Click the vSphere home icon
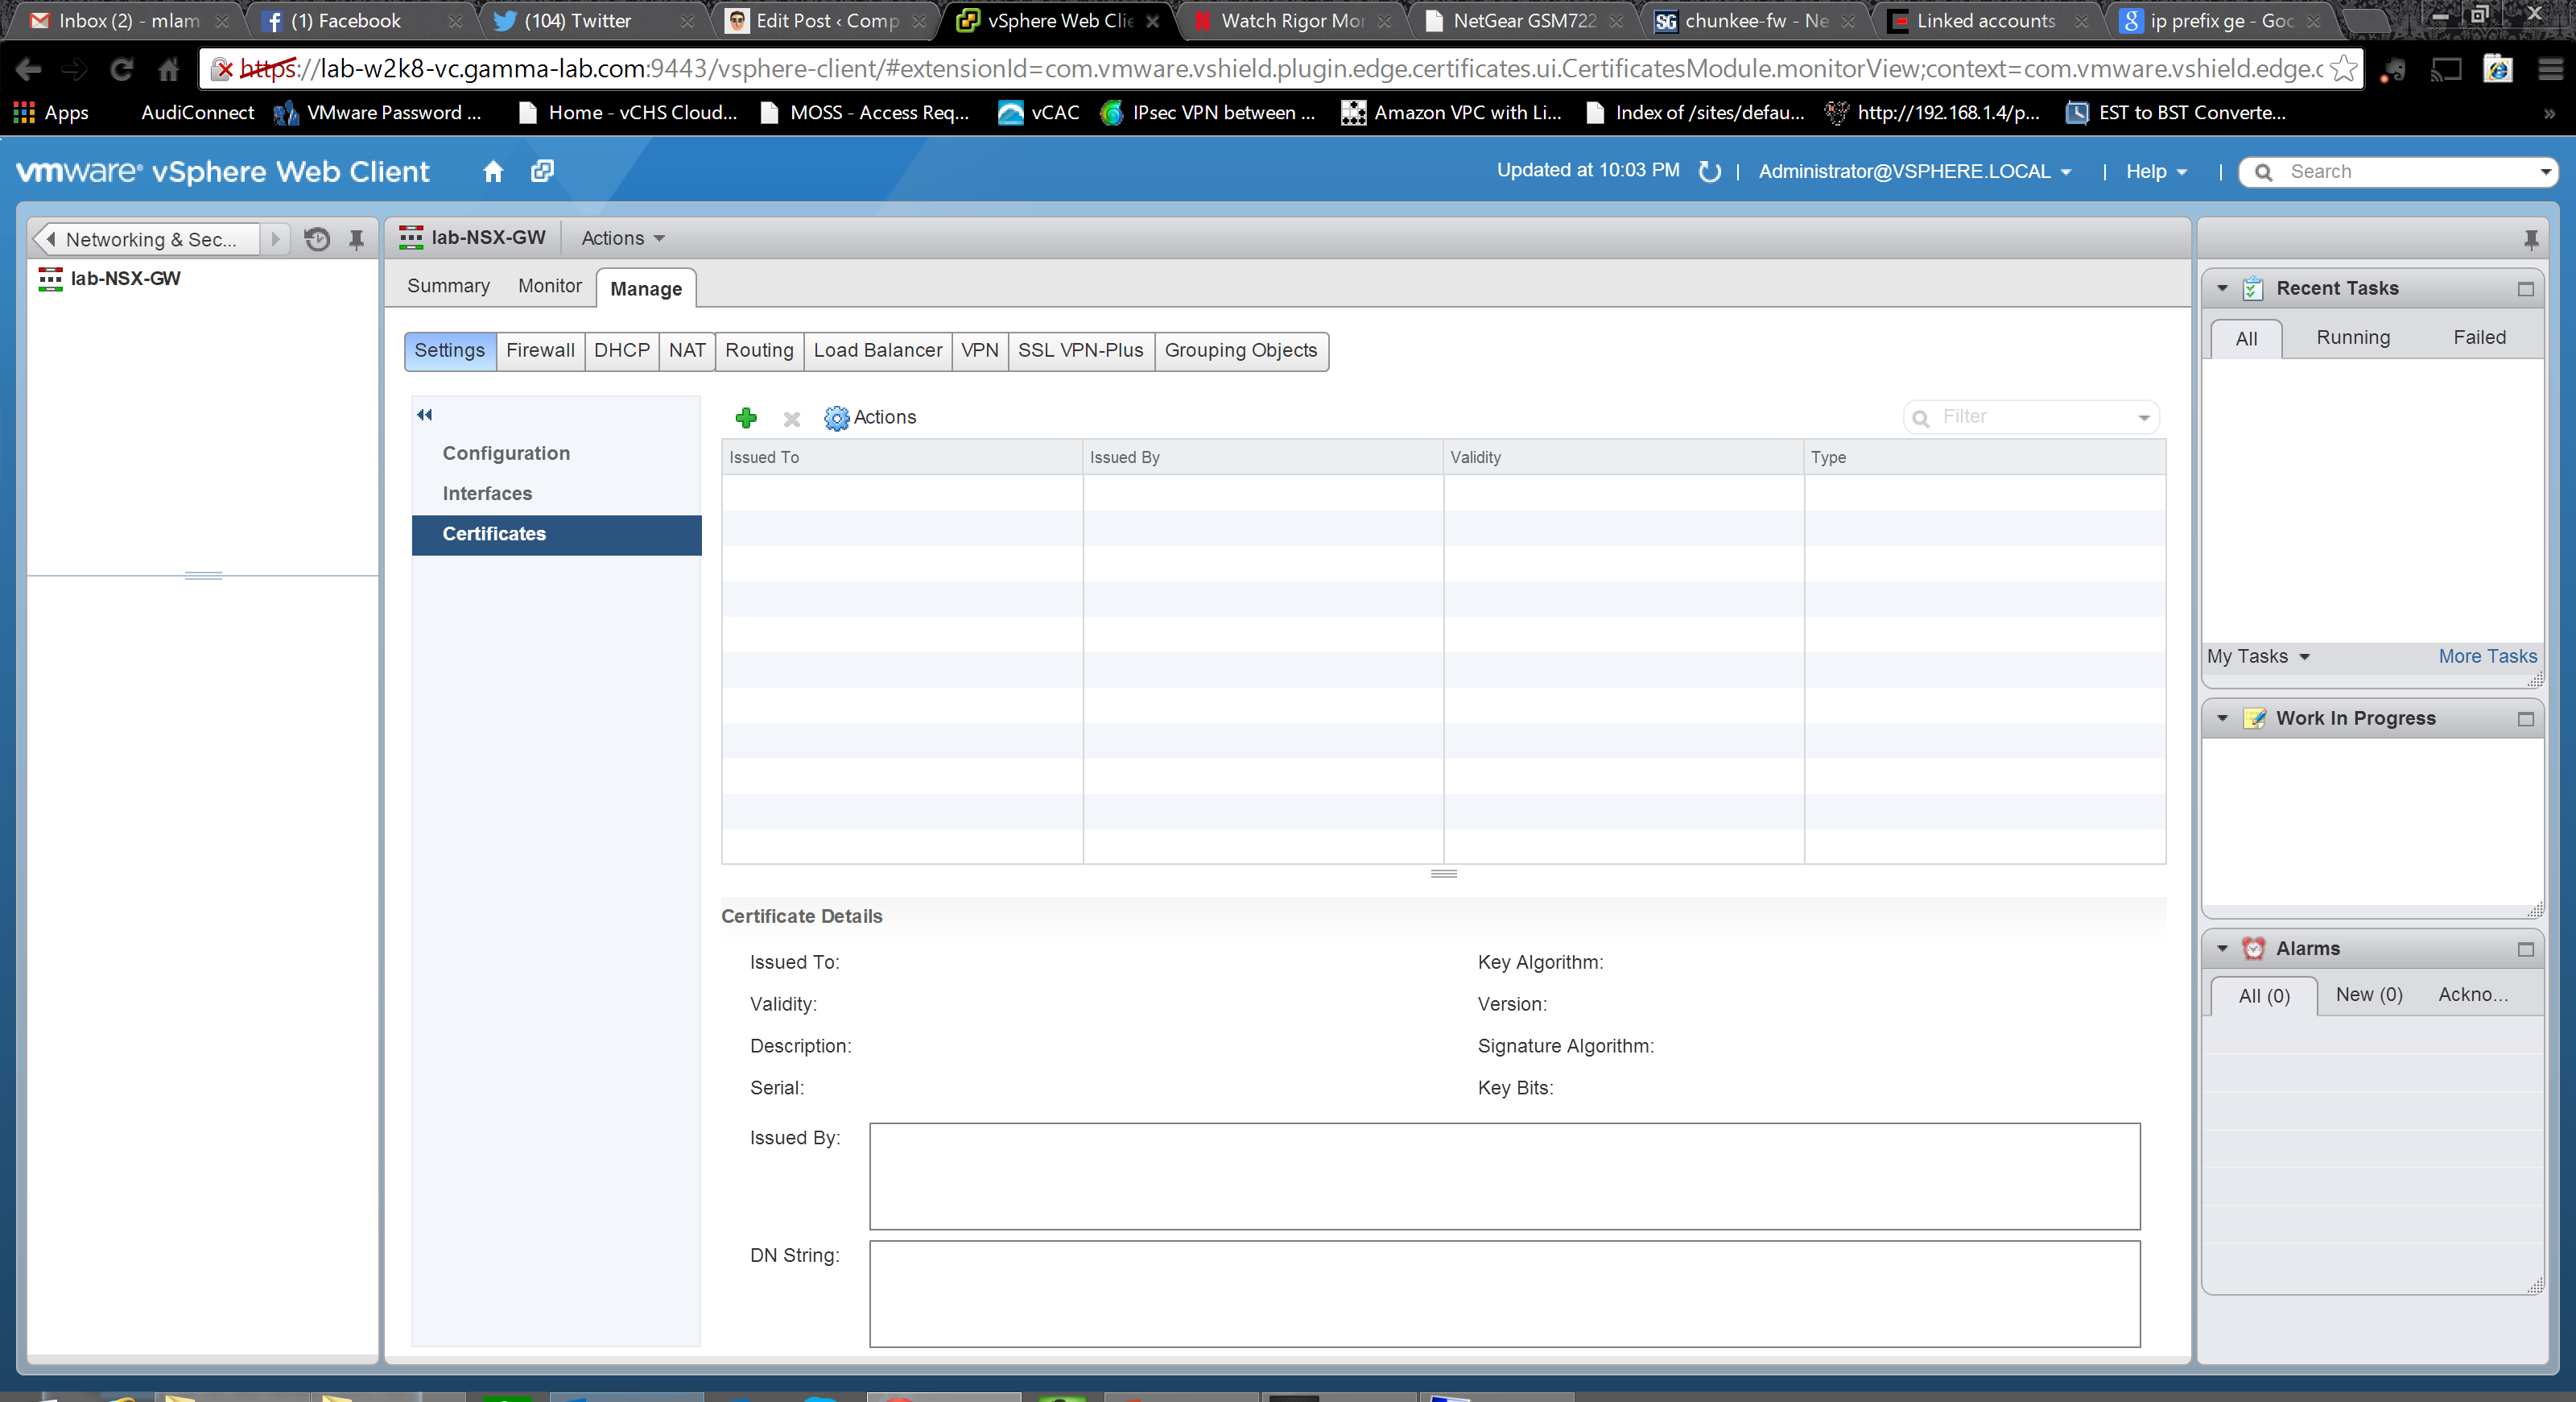Image resolution: width=2576 pixels, height=1402 pixels. (493, 172)
